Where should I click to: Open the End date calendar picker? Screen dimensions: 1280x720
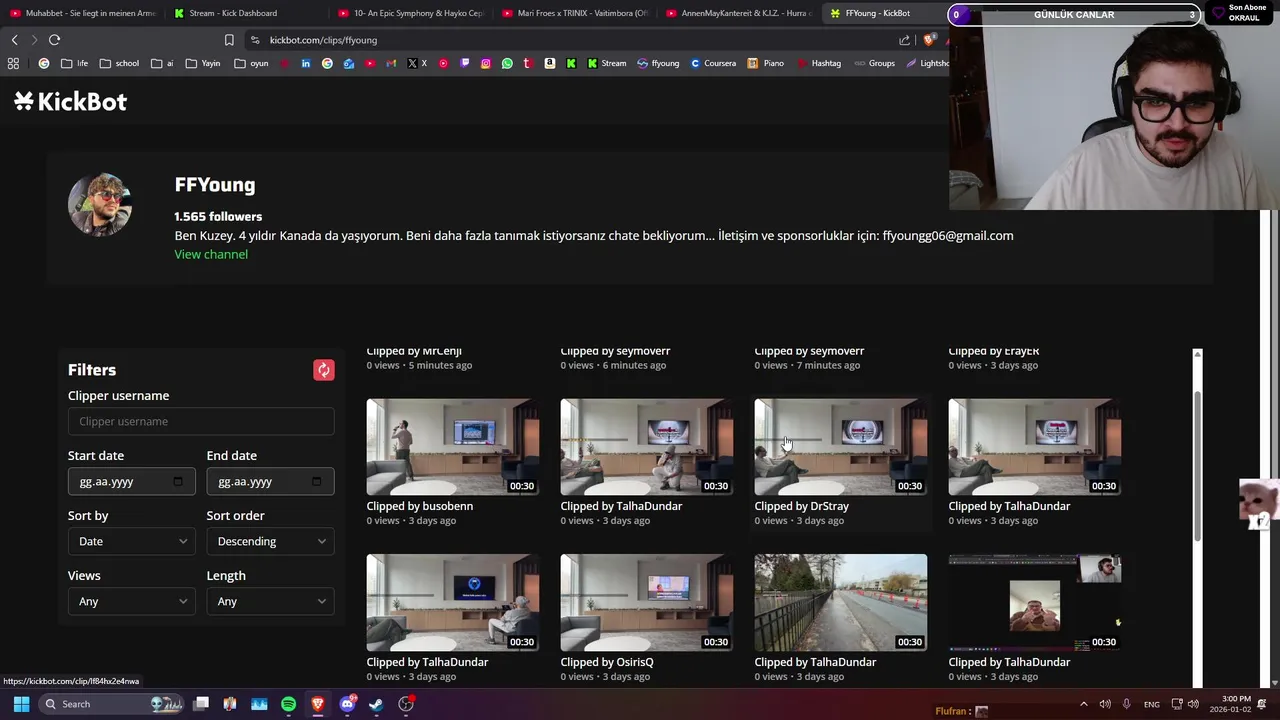(317, 481)
